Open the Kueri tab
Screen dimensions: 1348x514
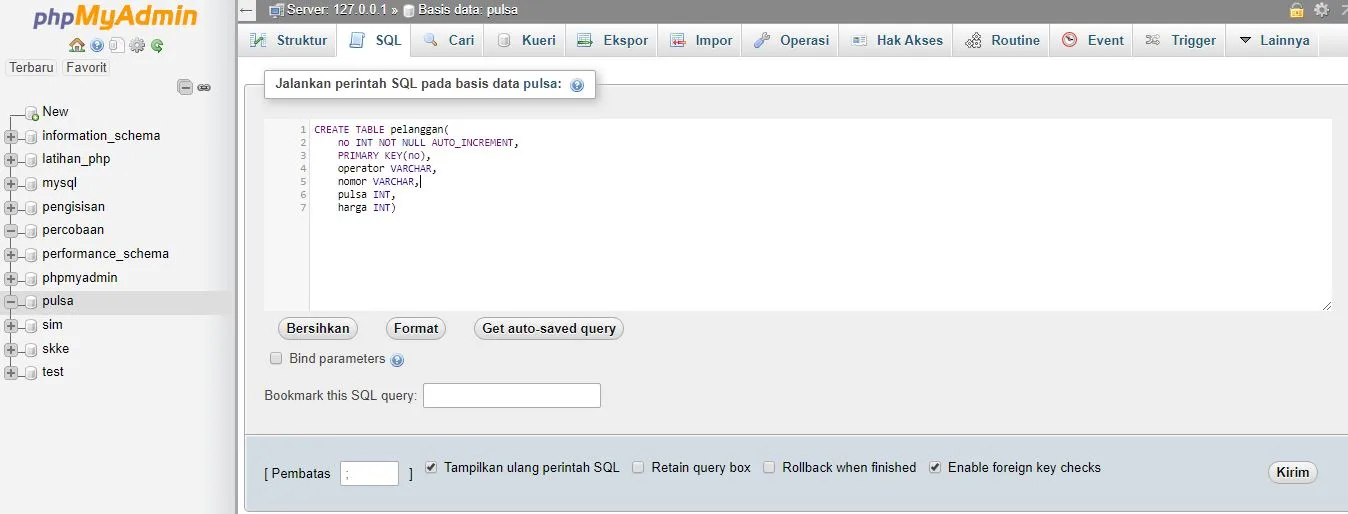pyautogui.click(x=526, y=41)
